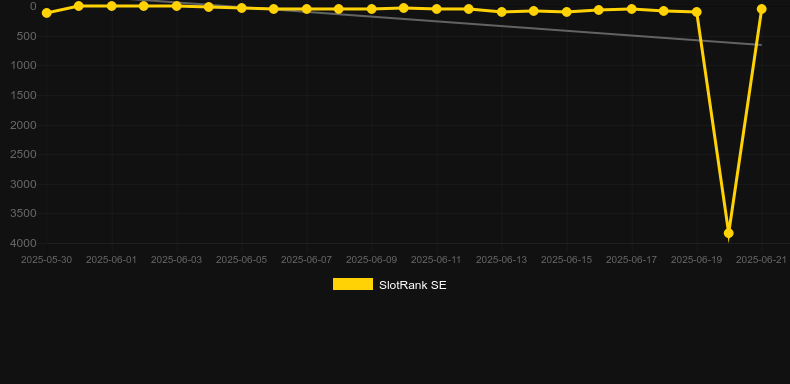Click the 2025-05-30 x-axis date label
The width and height of the screenshot is (790, 384).
(x=46, y=260)
